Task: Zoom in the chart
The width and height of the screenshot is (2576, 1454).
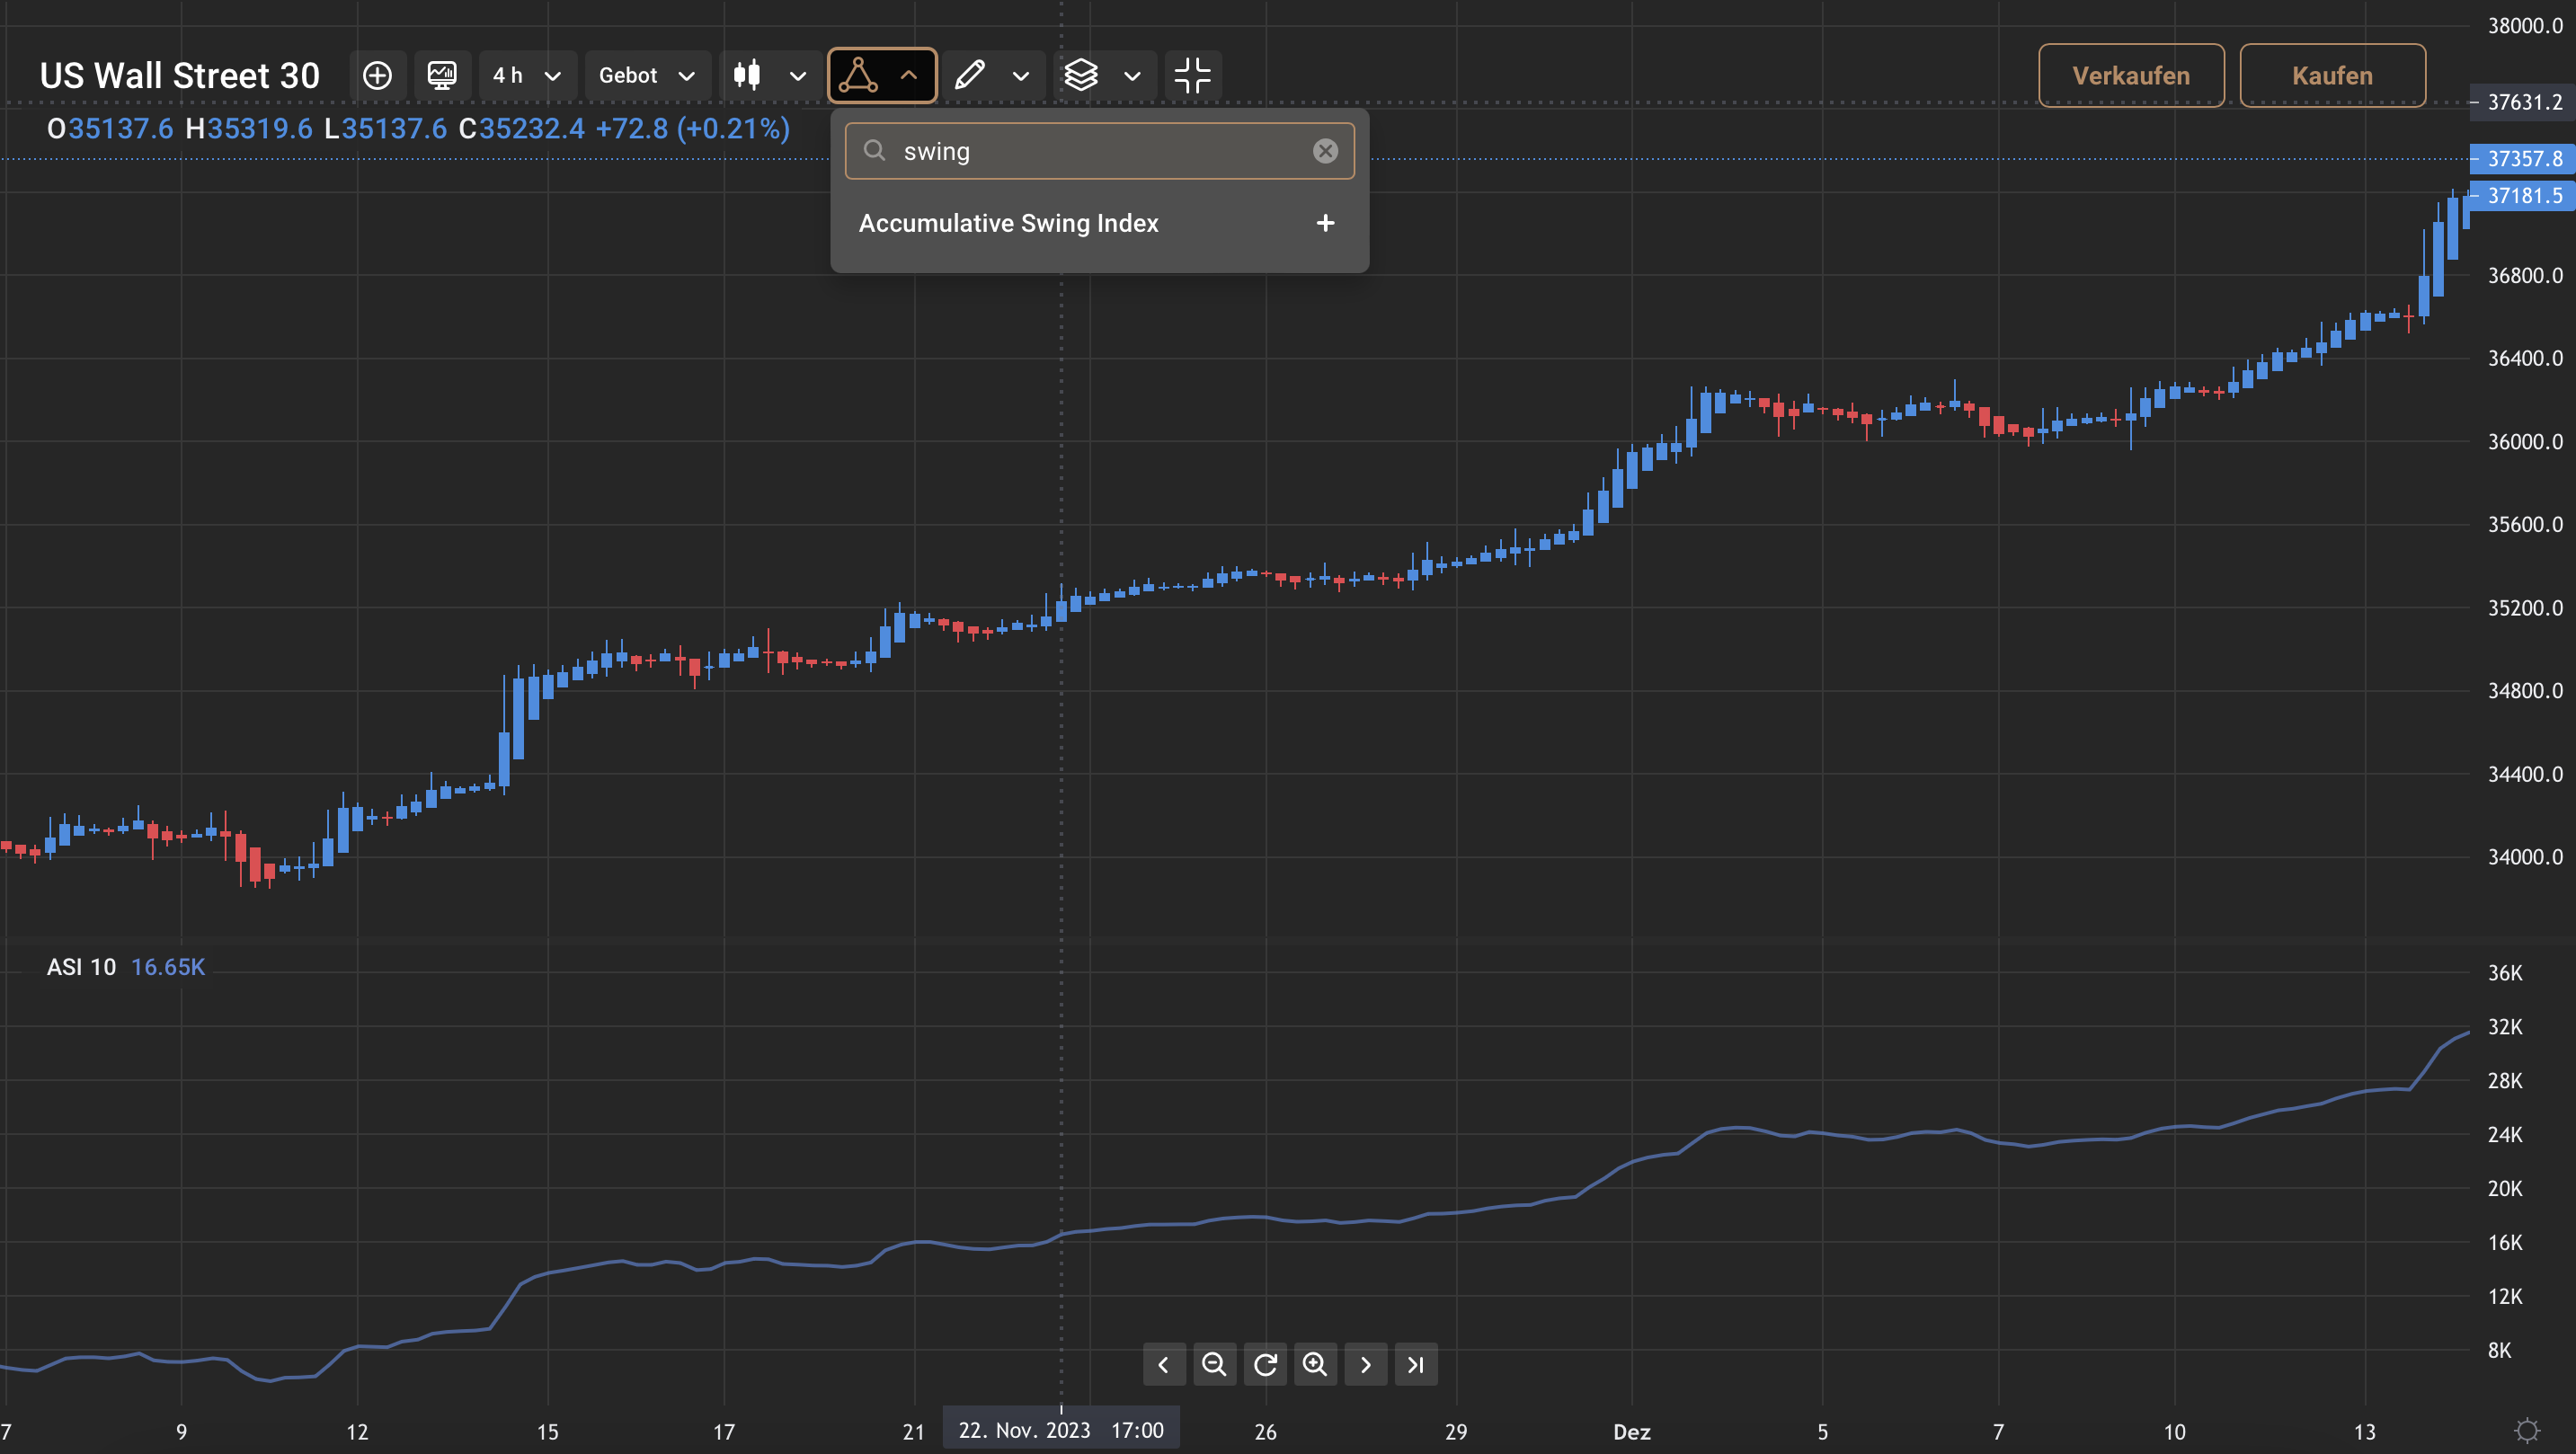Action: click(x=1315, y=1364)
